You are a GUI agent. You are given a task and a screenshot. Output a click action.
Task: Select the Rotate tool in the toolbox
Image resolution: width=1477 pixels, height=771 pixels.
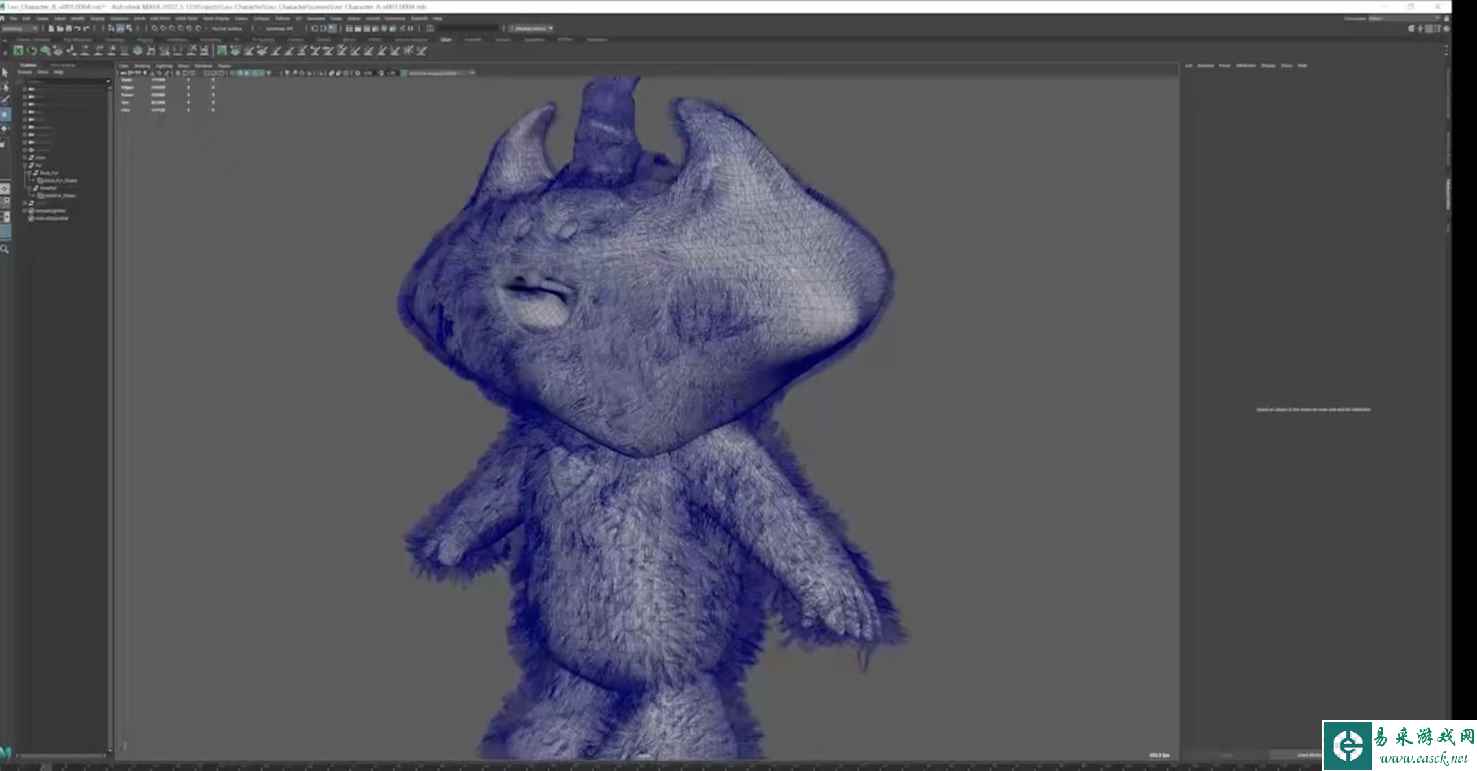[5, 129]
